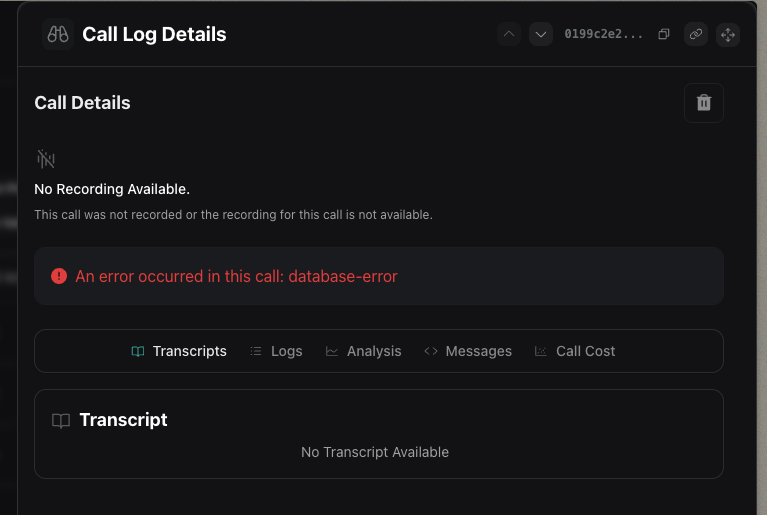View the Call Cost tab
Viewport: 767px width, 515px height.
pos(575,351)
